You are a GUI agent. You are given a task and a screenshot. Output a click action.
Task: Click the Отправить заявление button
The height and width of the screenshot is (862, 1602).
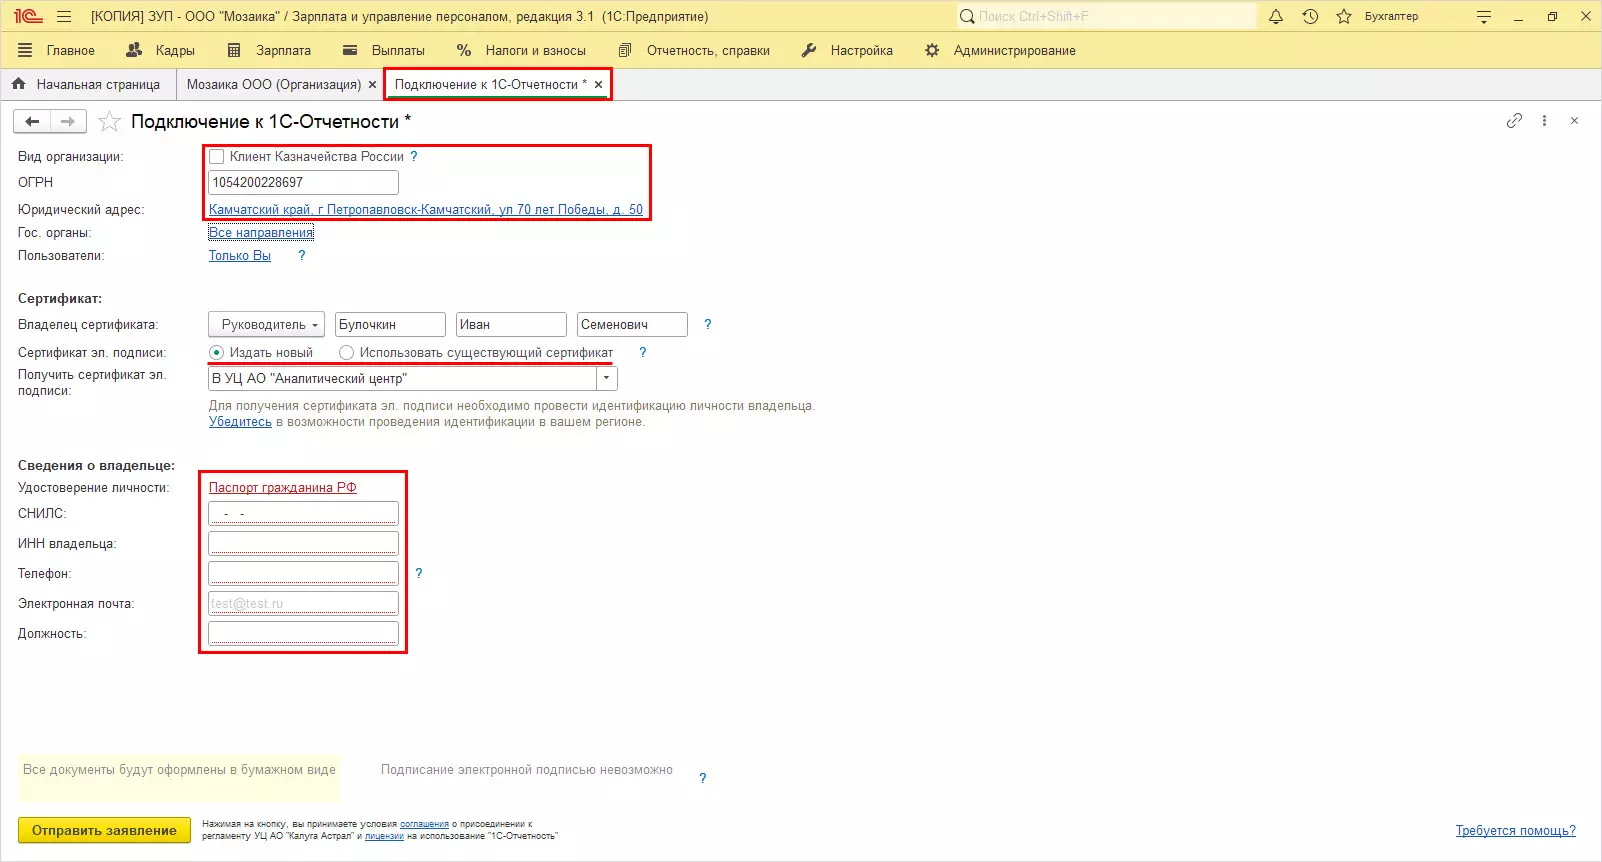point(104,831)
